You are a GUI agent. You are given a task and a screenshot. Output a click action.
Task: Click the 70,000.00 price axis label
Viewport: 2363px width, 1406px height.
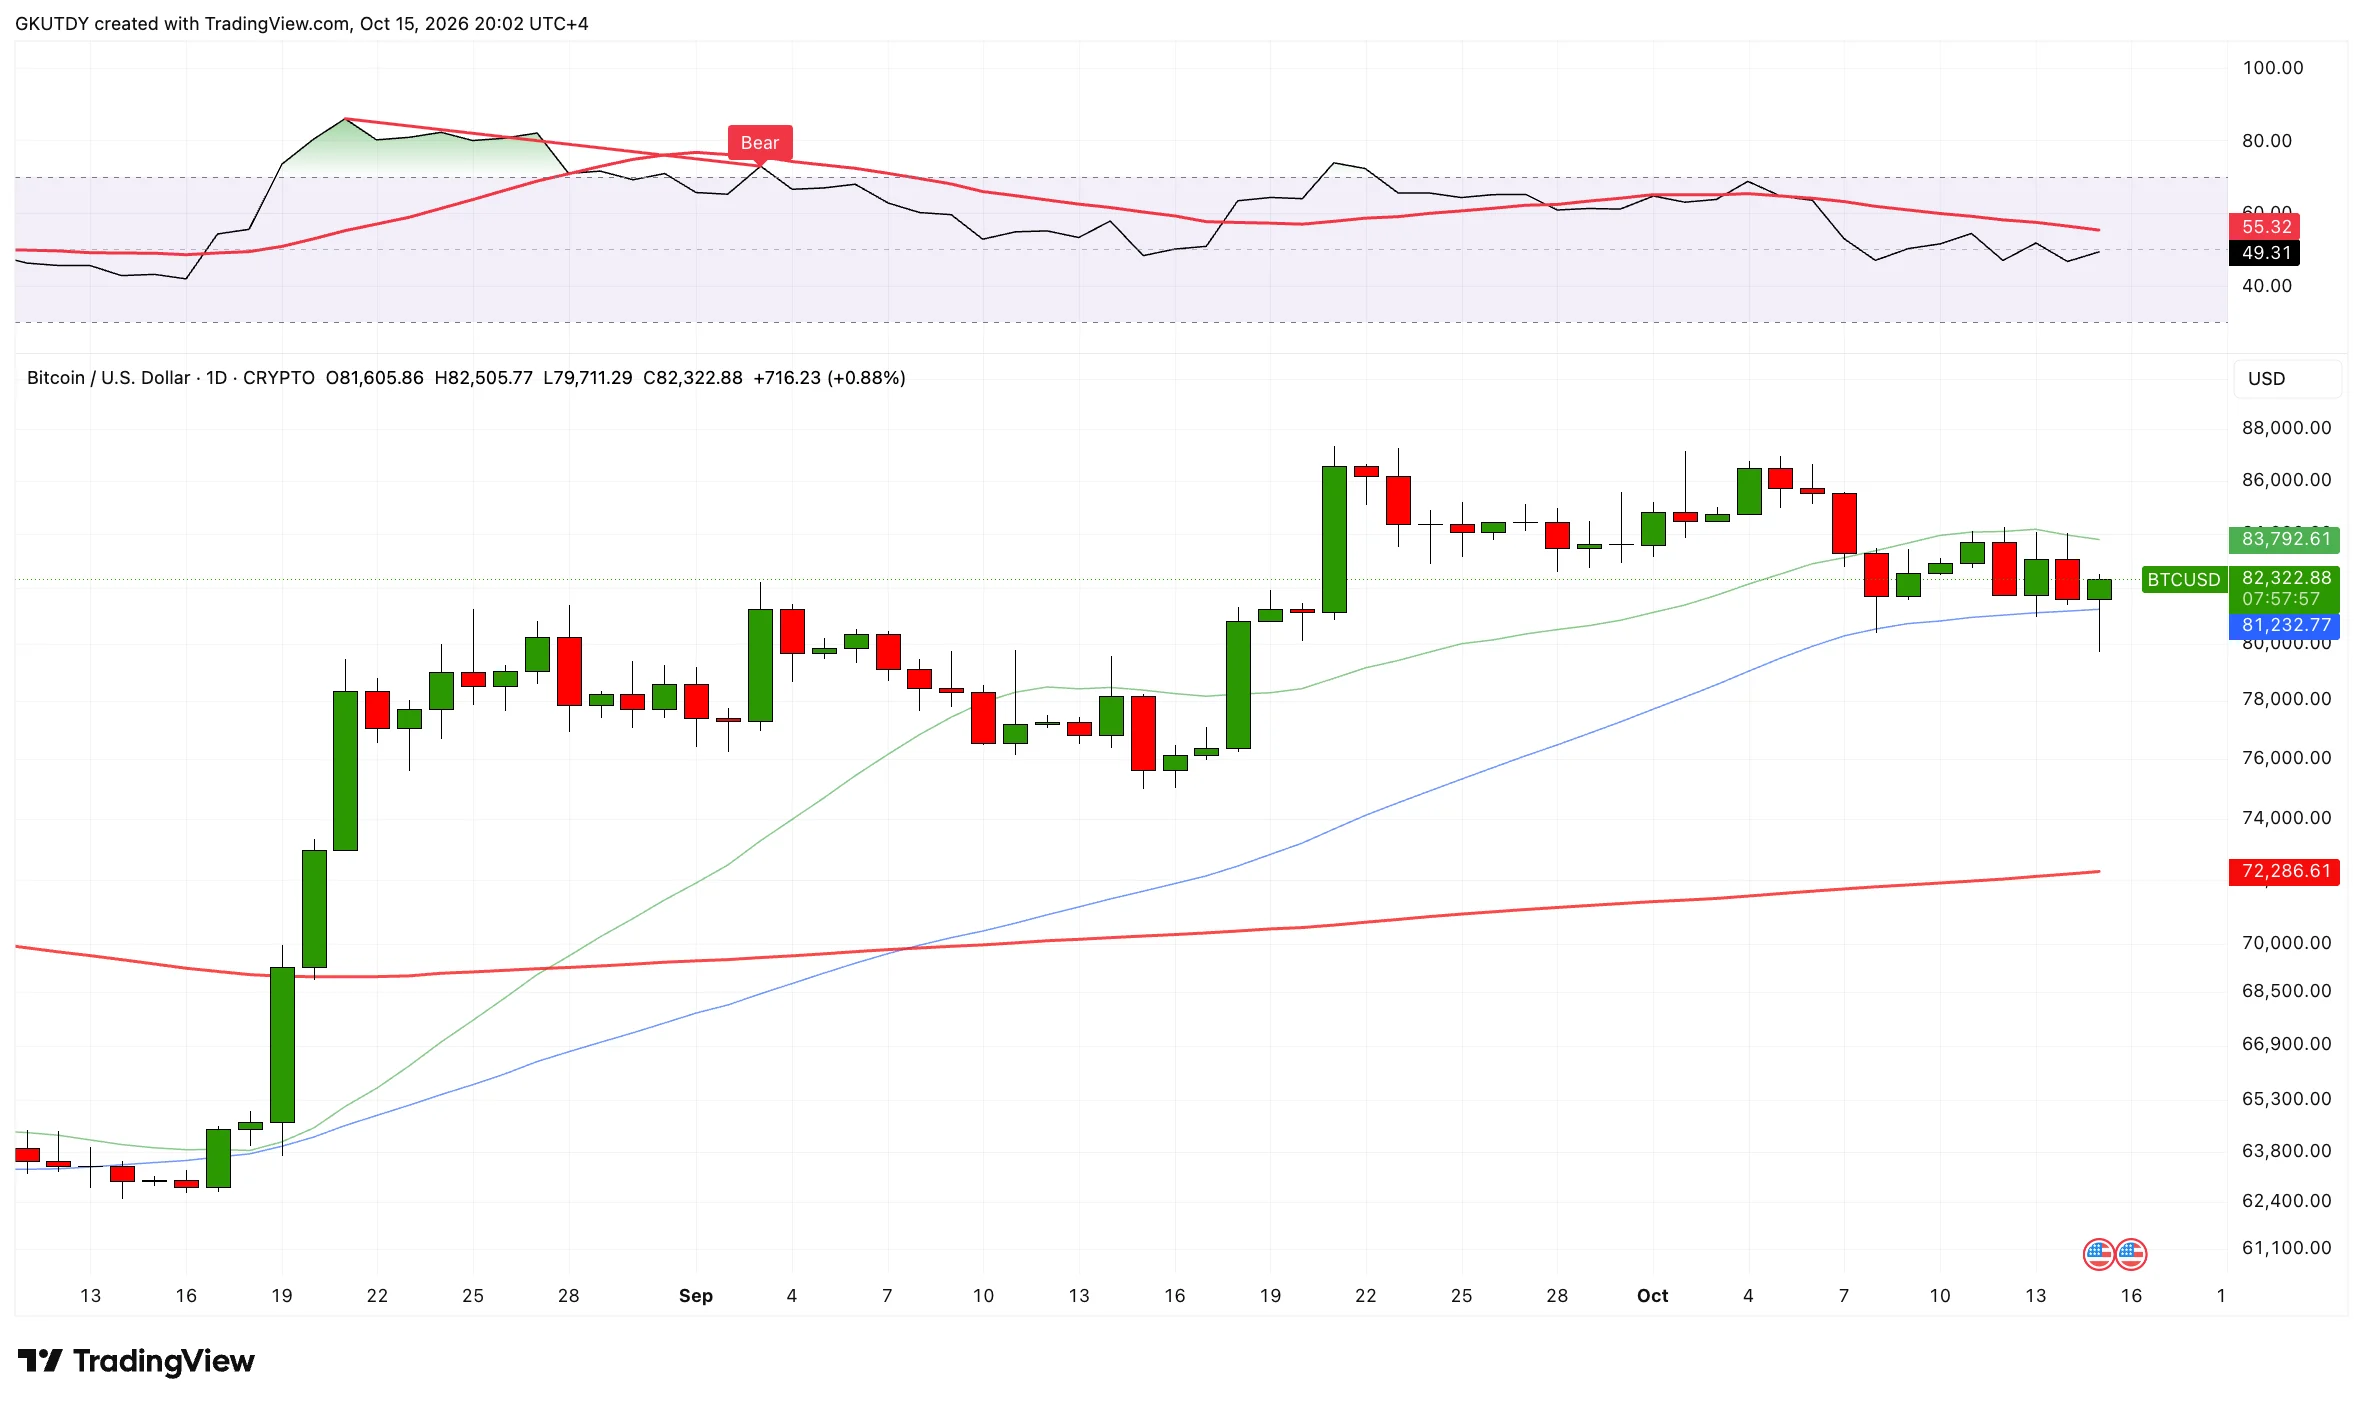2286,943
